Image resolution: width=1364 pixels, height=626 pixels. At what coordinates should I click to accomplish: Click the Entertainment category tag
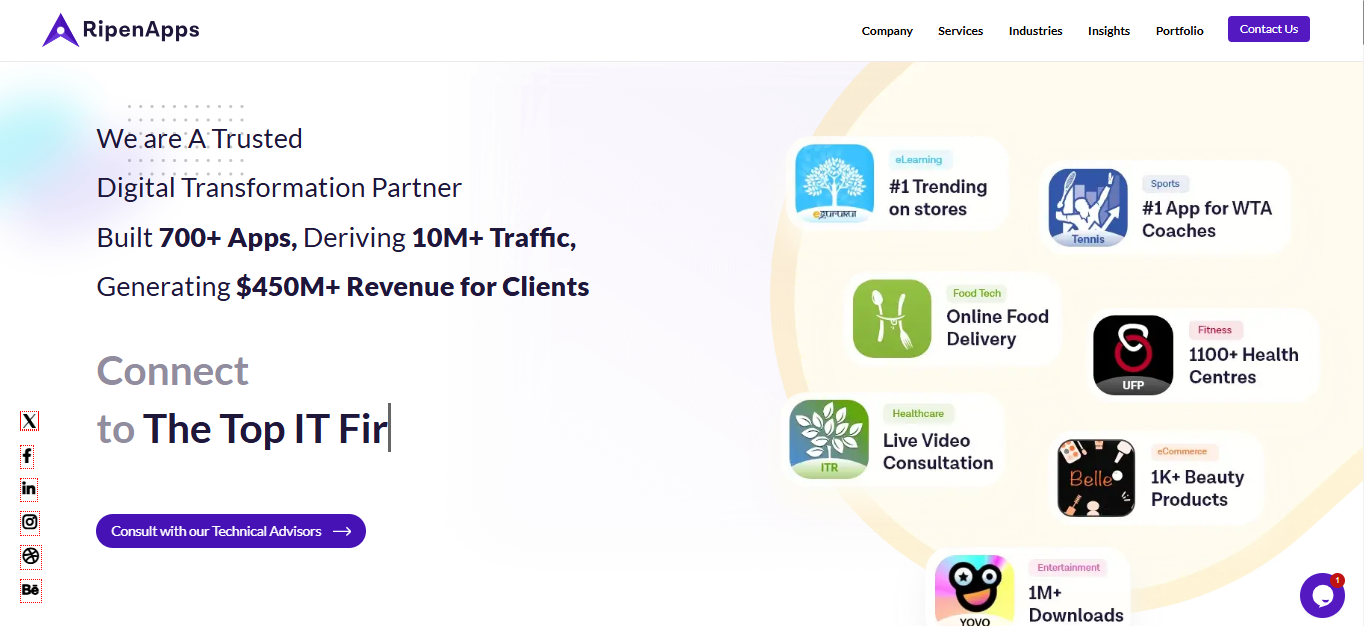click(x=1068, y=567)
